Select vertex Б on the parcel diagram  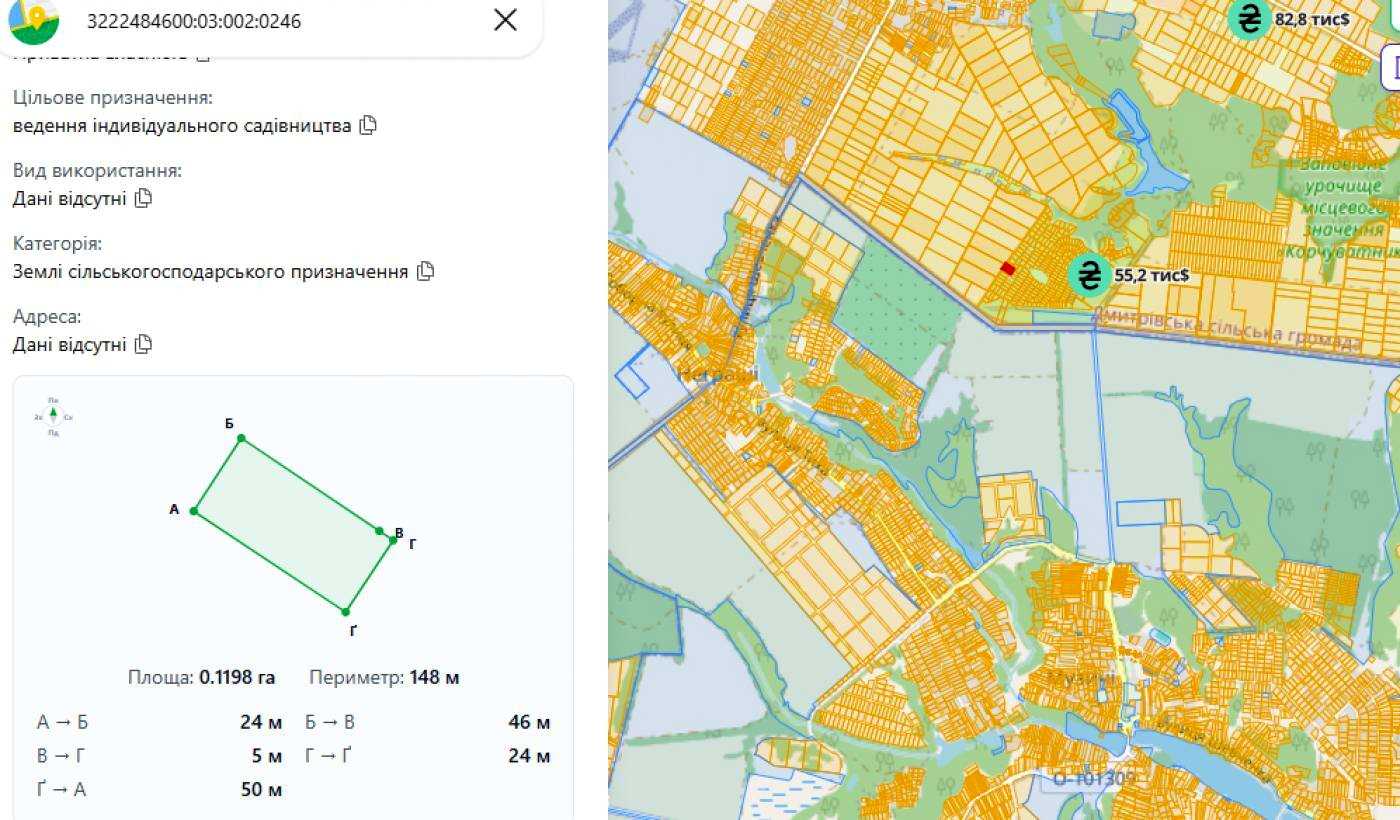(241, 438)
